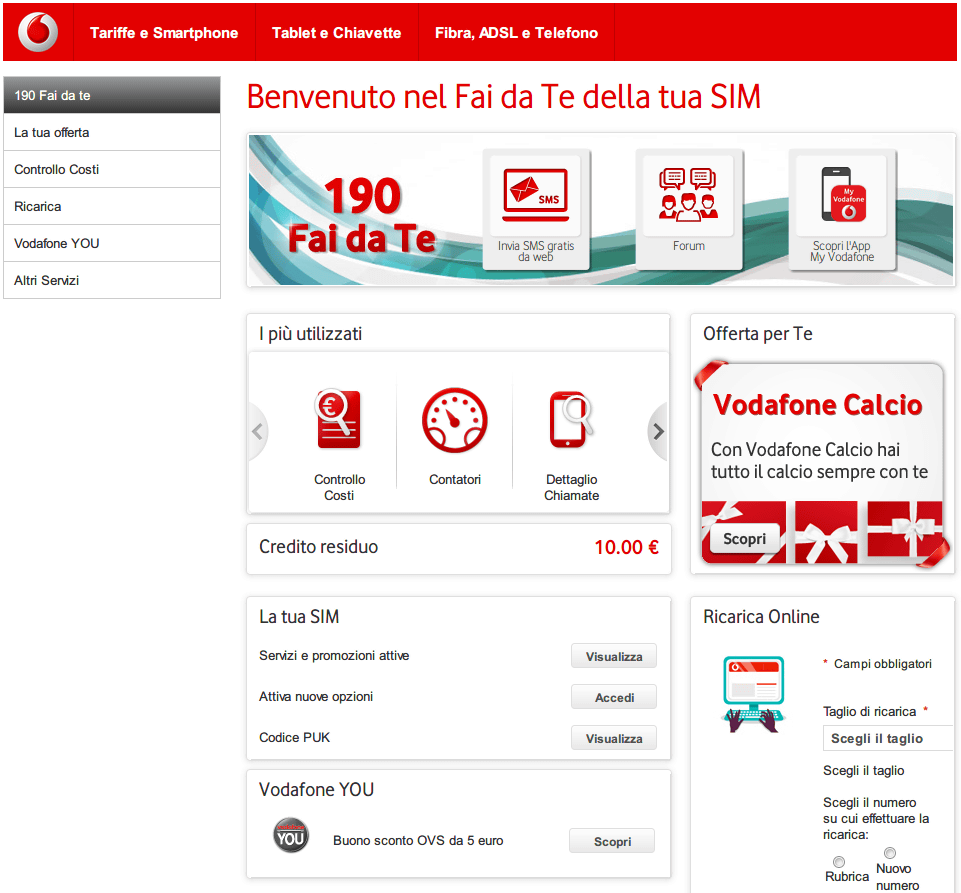Click the Vodafone Calcio offer banner title
961x893 pixels.
[x=818, y=405]
